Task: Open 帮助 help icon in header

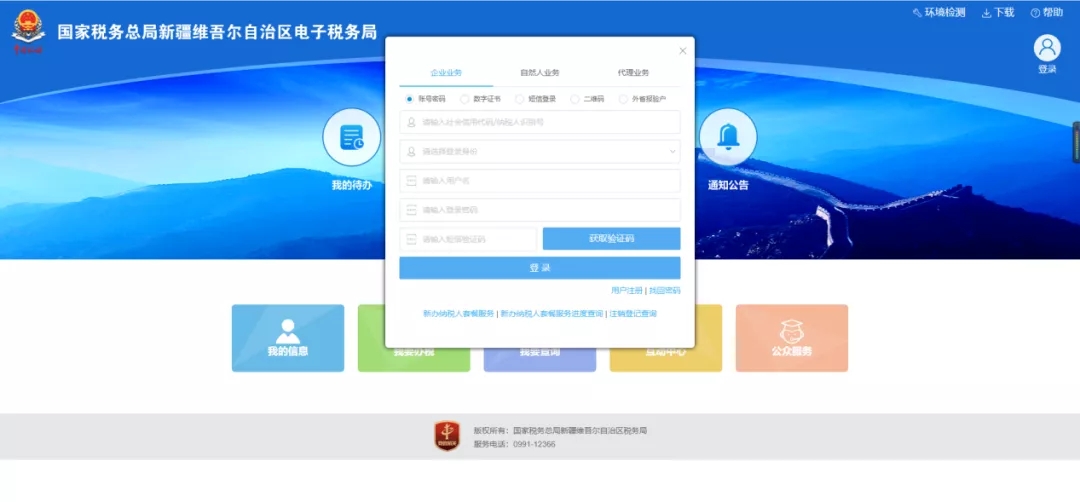Action: coord(1035,13)
